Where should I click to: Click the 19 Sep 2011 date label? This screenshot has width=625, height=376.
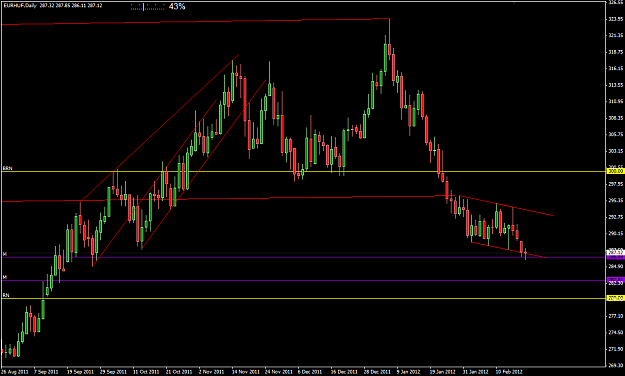80,372
